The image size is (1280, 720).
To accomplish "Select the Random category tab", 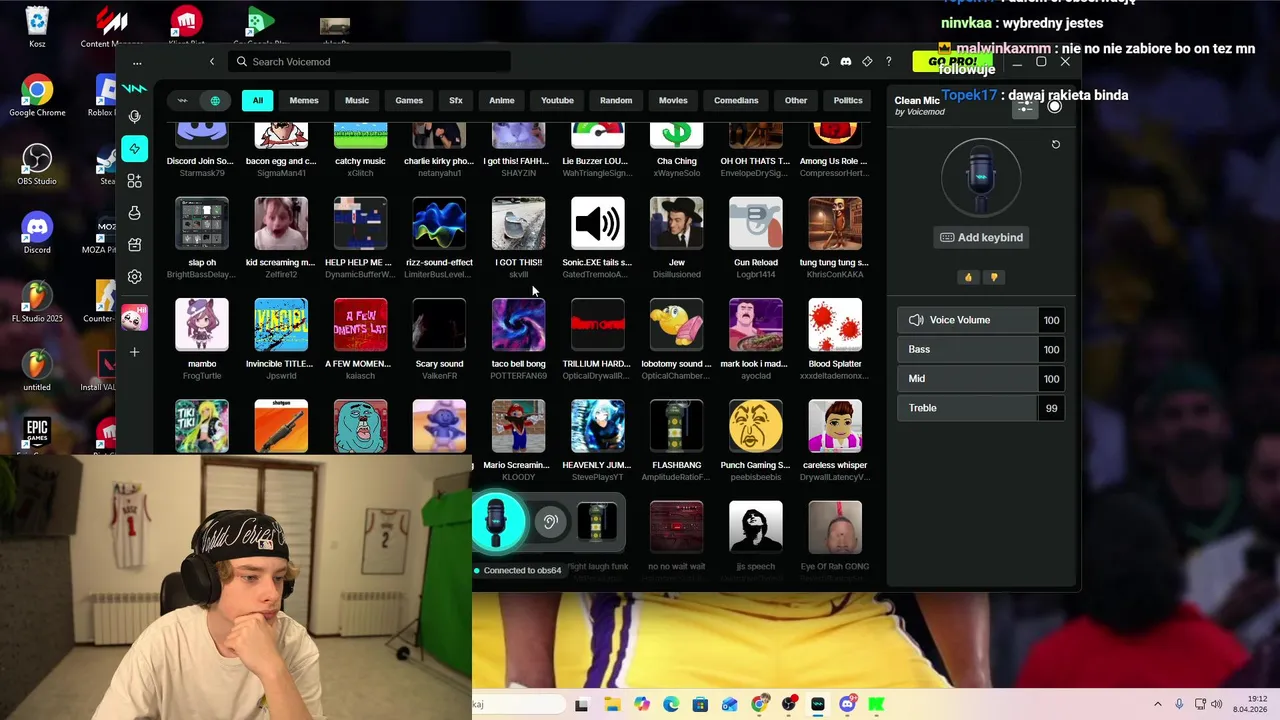I will point(616,100).
